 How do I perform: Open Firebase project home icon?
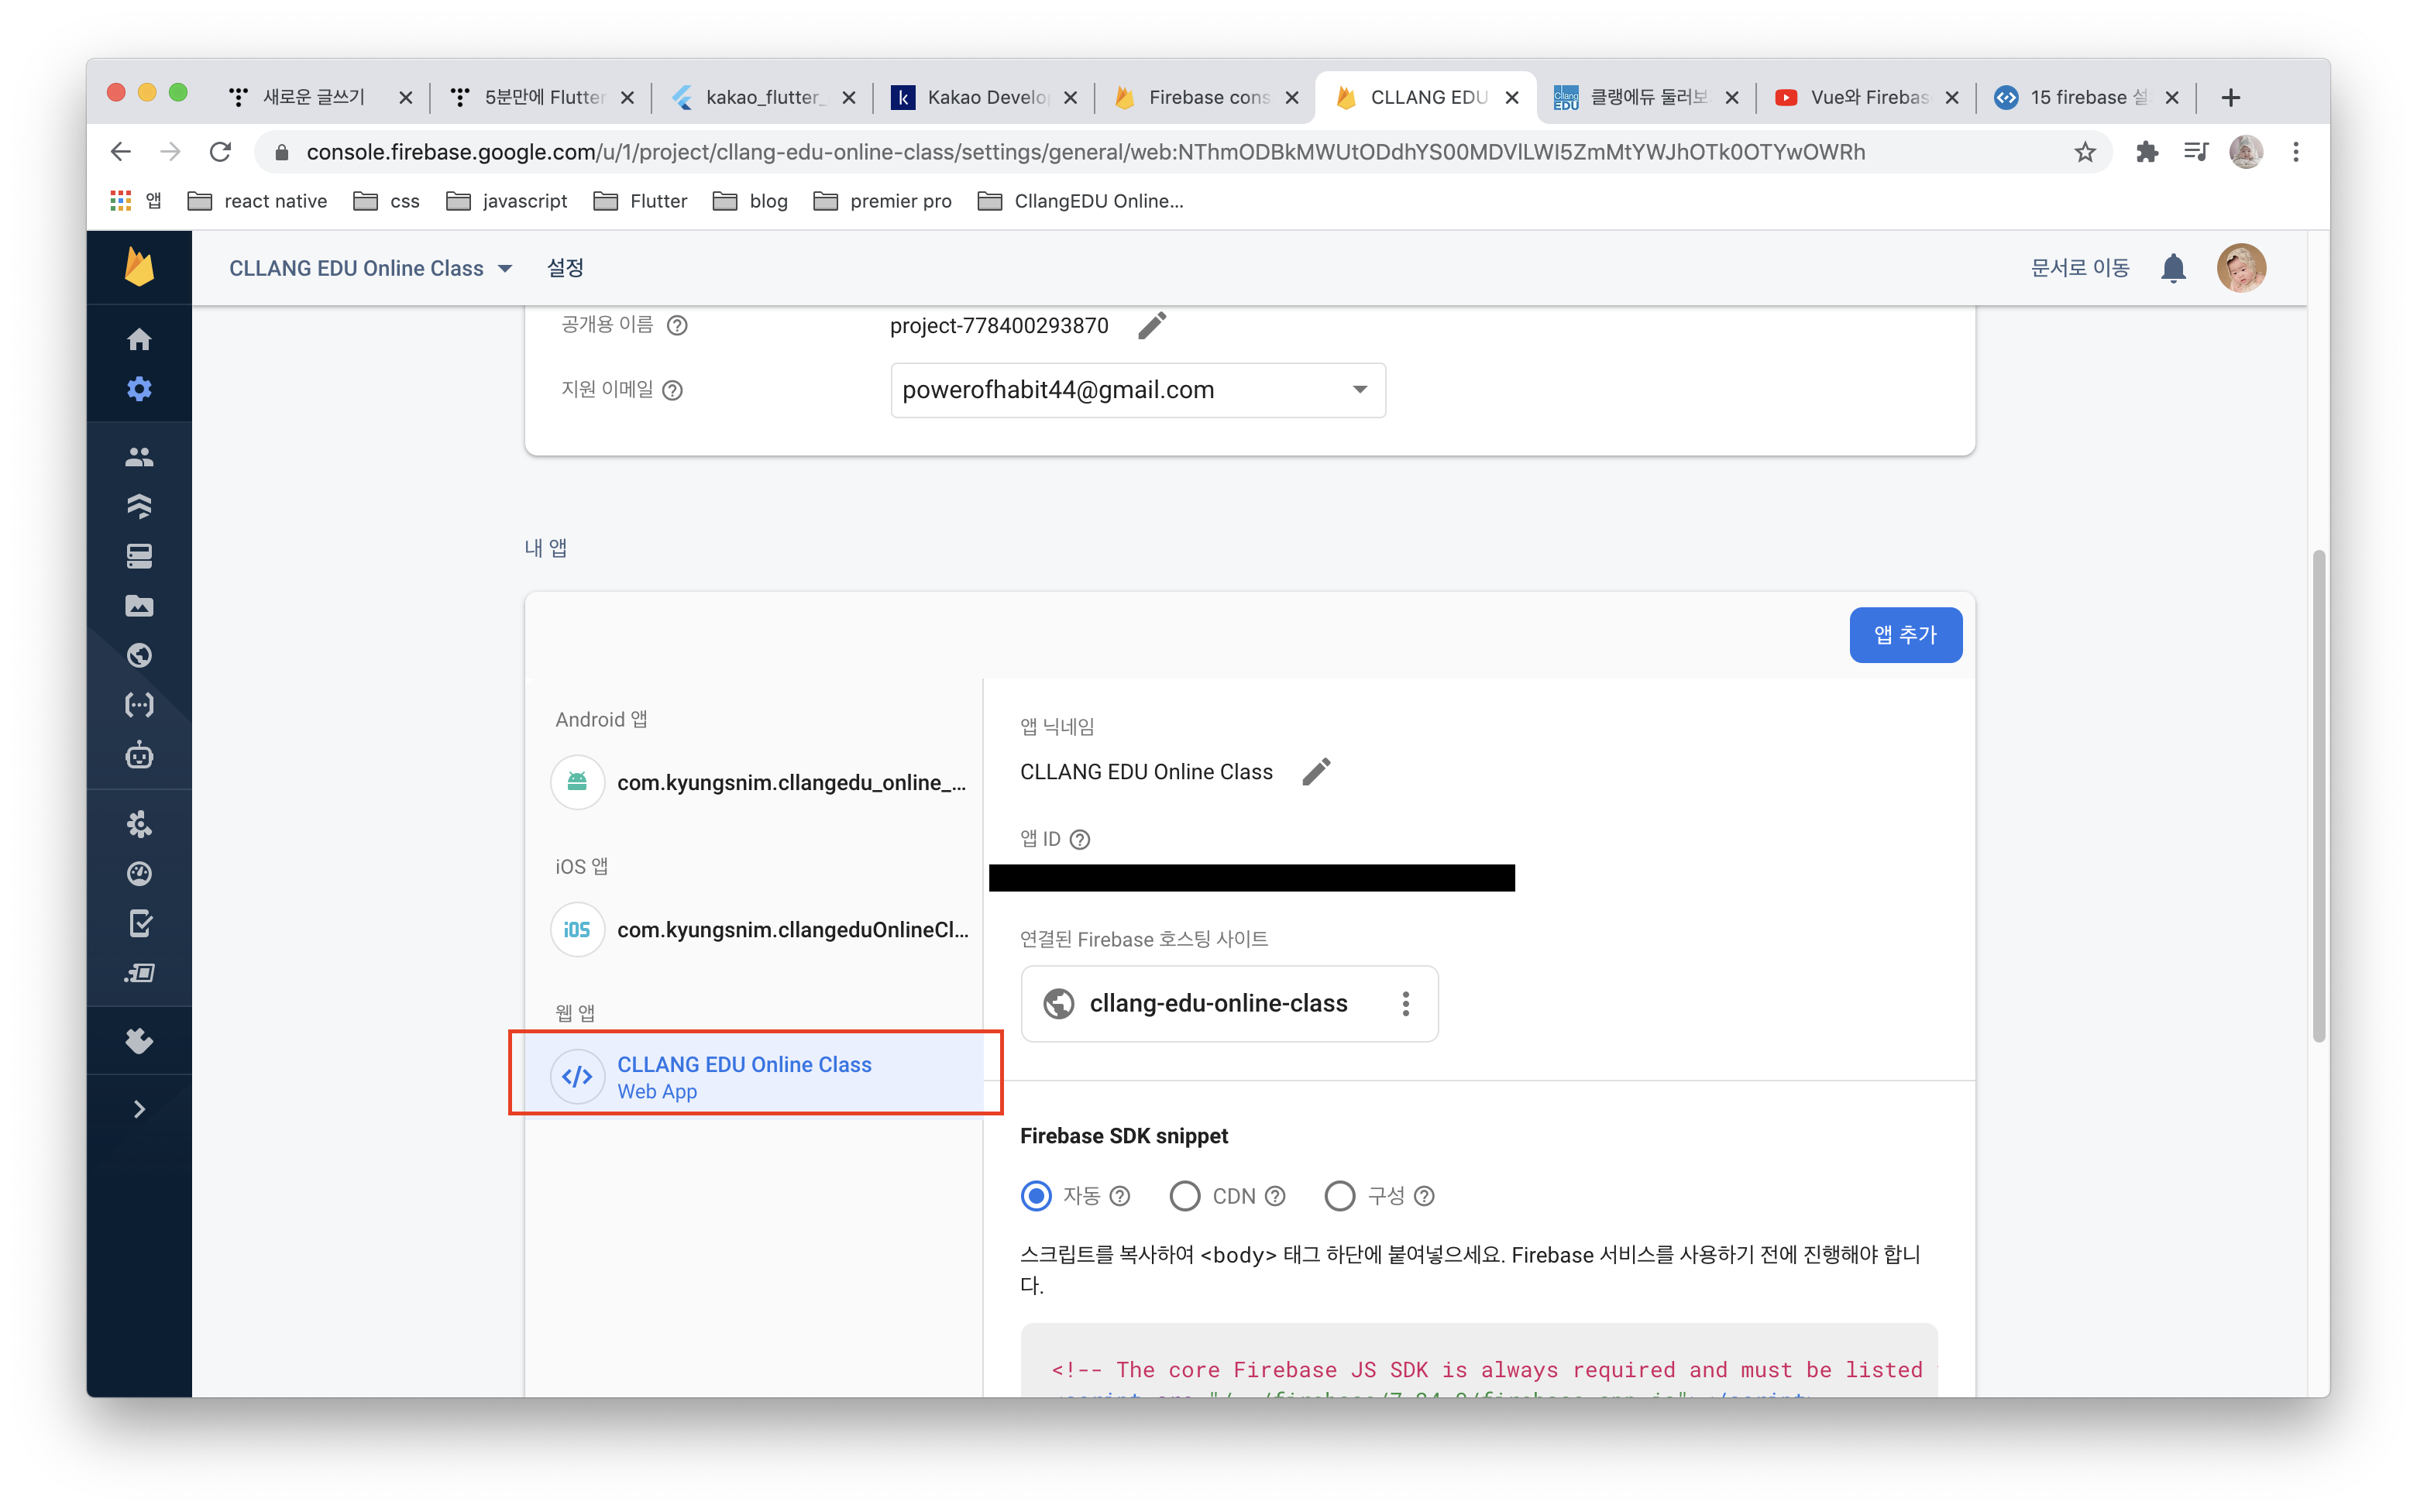tap(139, 340)
